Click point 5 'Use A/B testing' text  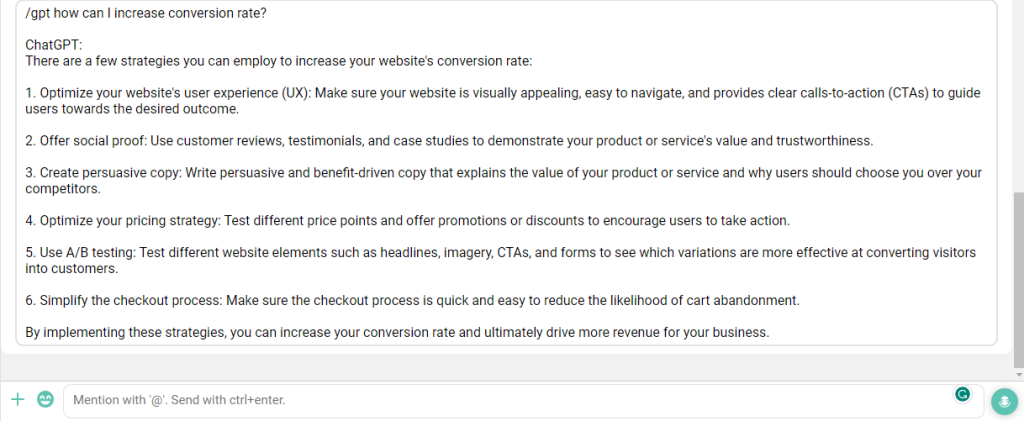tap(500, 260)
